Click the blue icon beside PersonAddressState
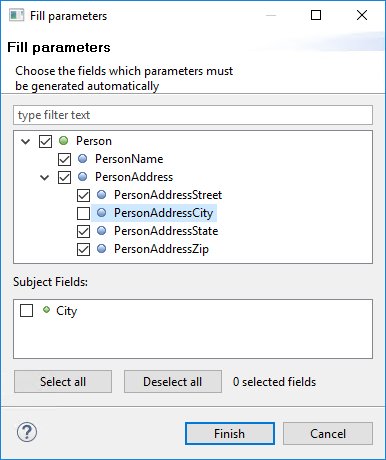 point(102,231)
